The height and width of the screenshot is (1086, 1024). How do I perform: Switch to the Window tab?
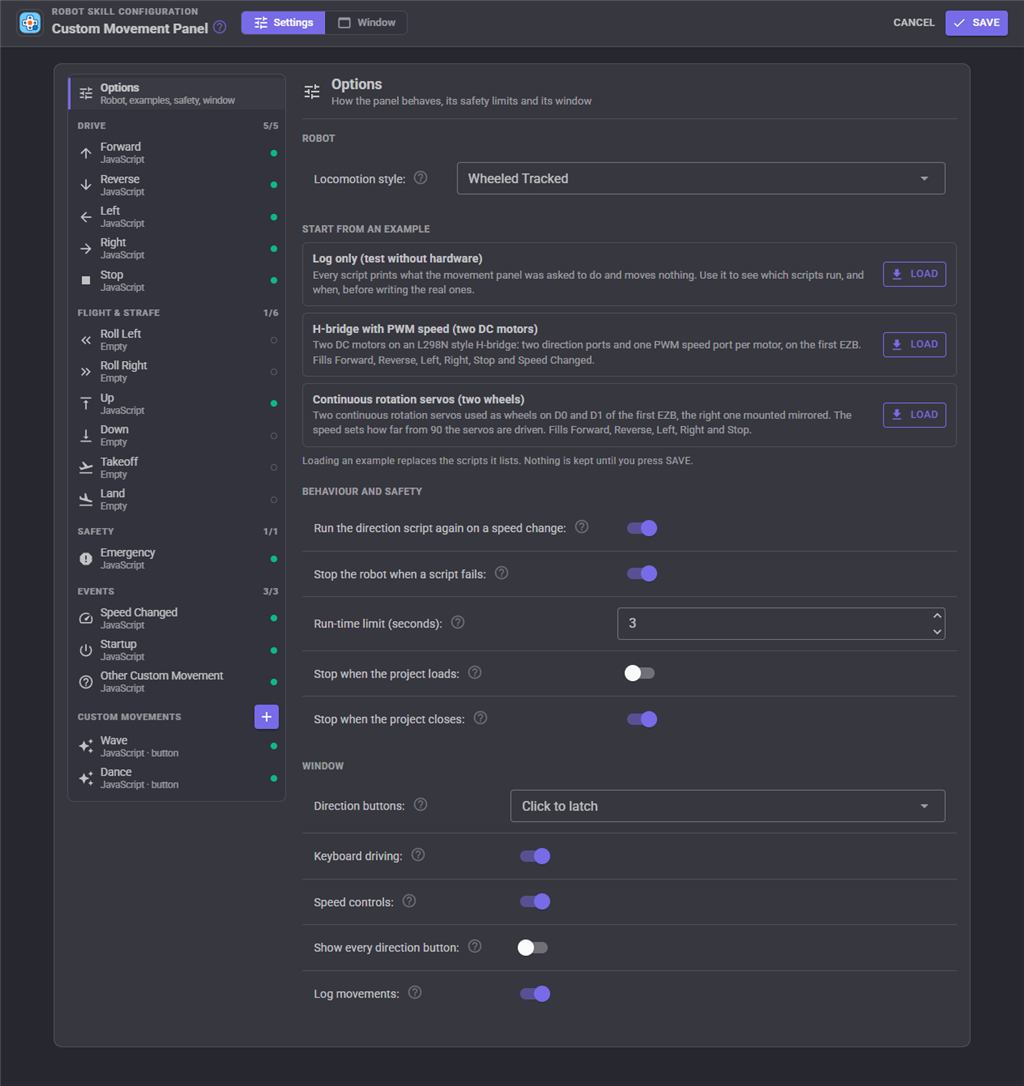367,23
